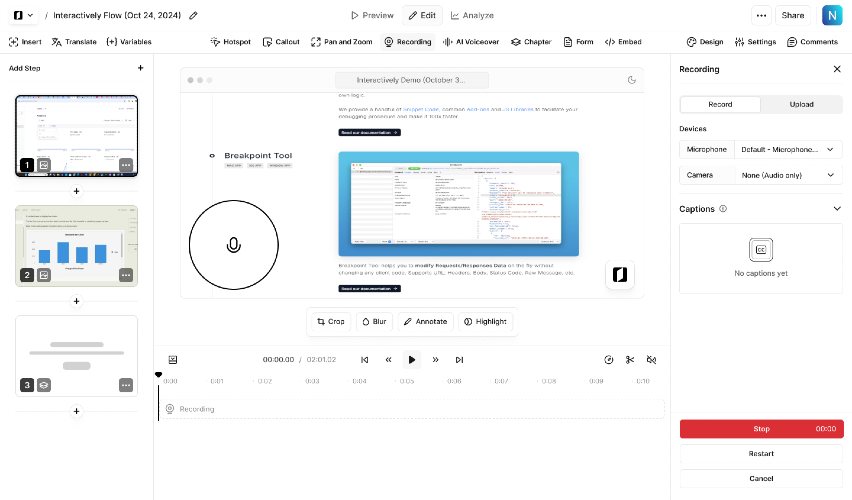This screenshot has width=852, height=500.
Task: Open Settings panel
Action: click(x=755, y=42)
